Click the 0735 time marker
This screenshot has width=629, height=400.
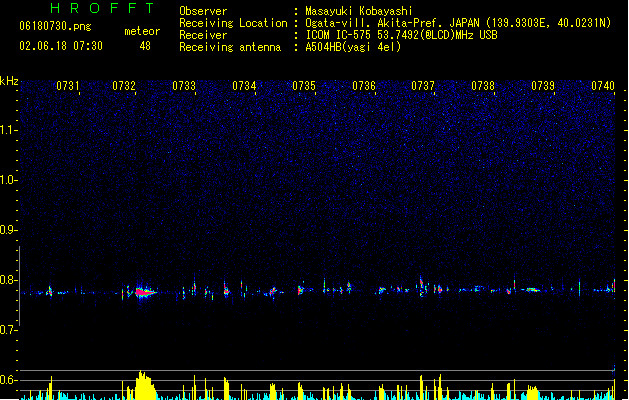click(304, 86)
